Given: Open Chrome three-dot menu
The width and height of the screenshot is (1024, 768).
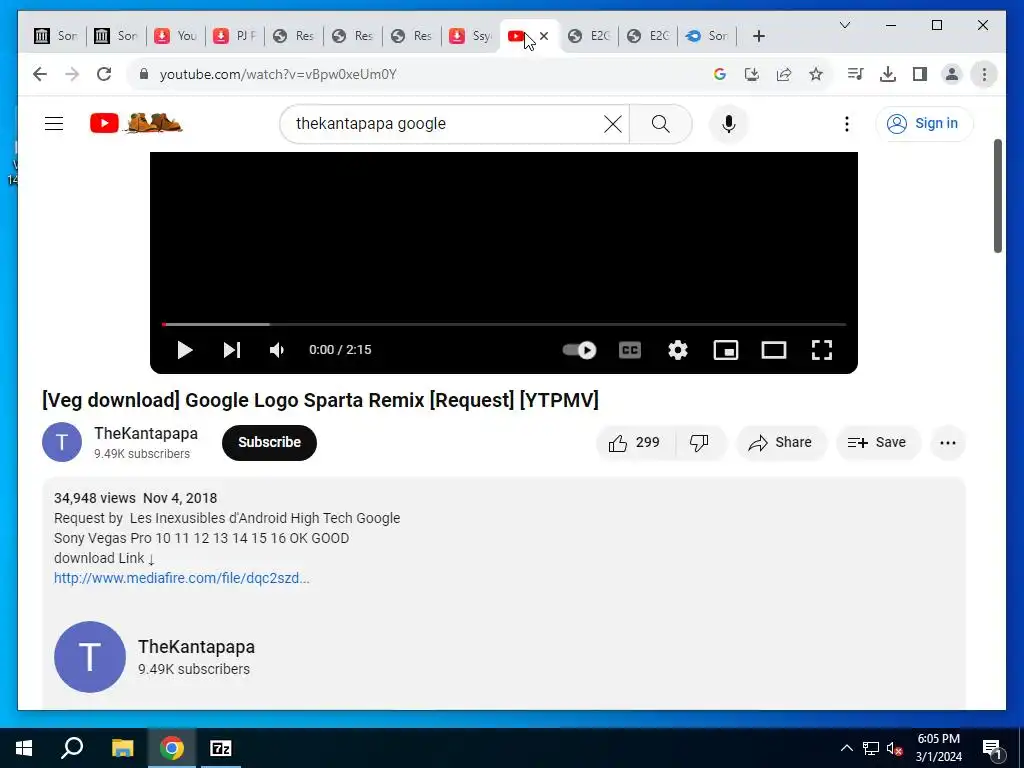Looking at the screenshot, I should coord(984,74).
